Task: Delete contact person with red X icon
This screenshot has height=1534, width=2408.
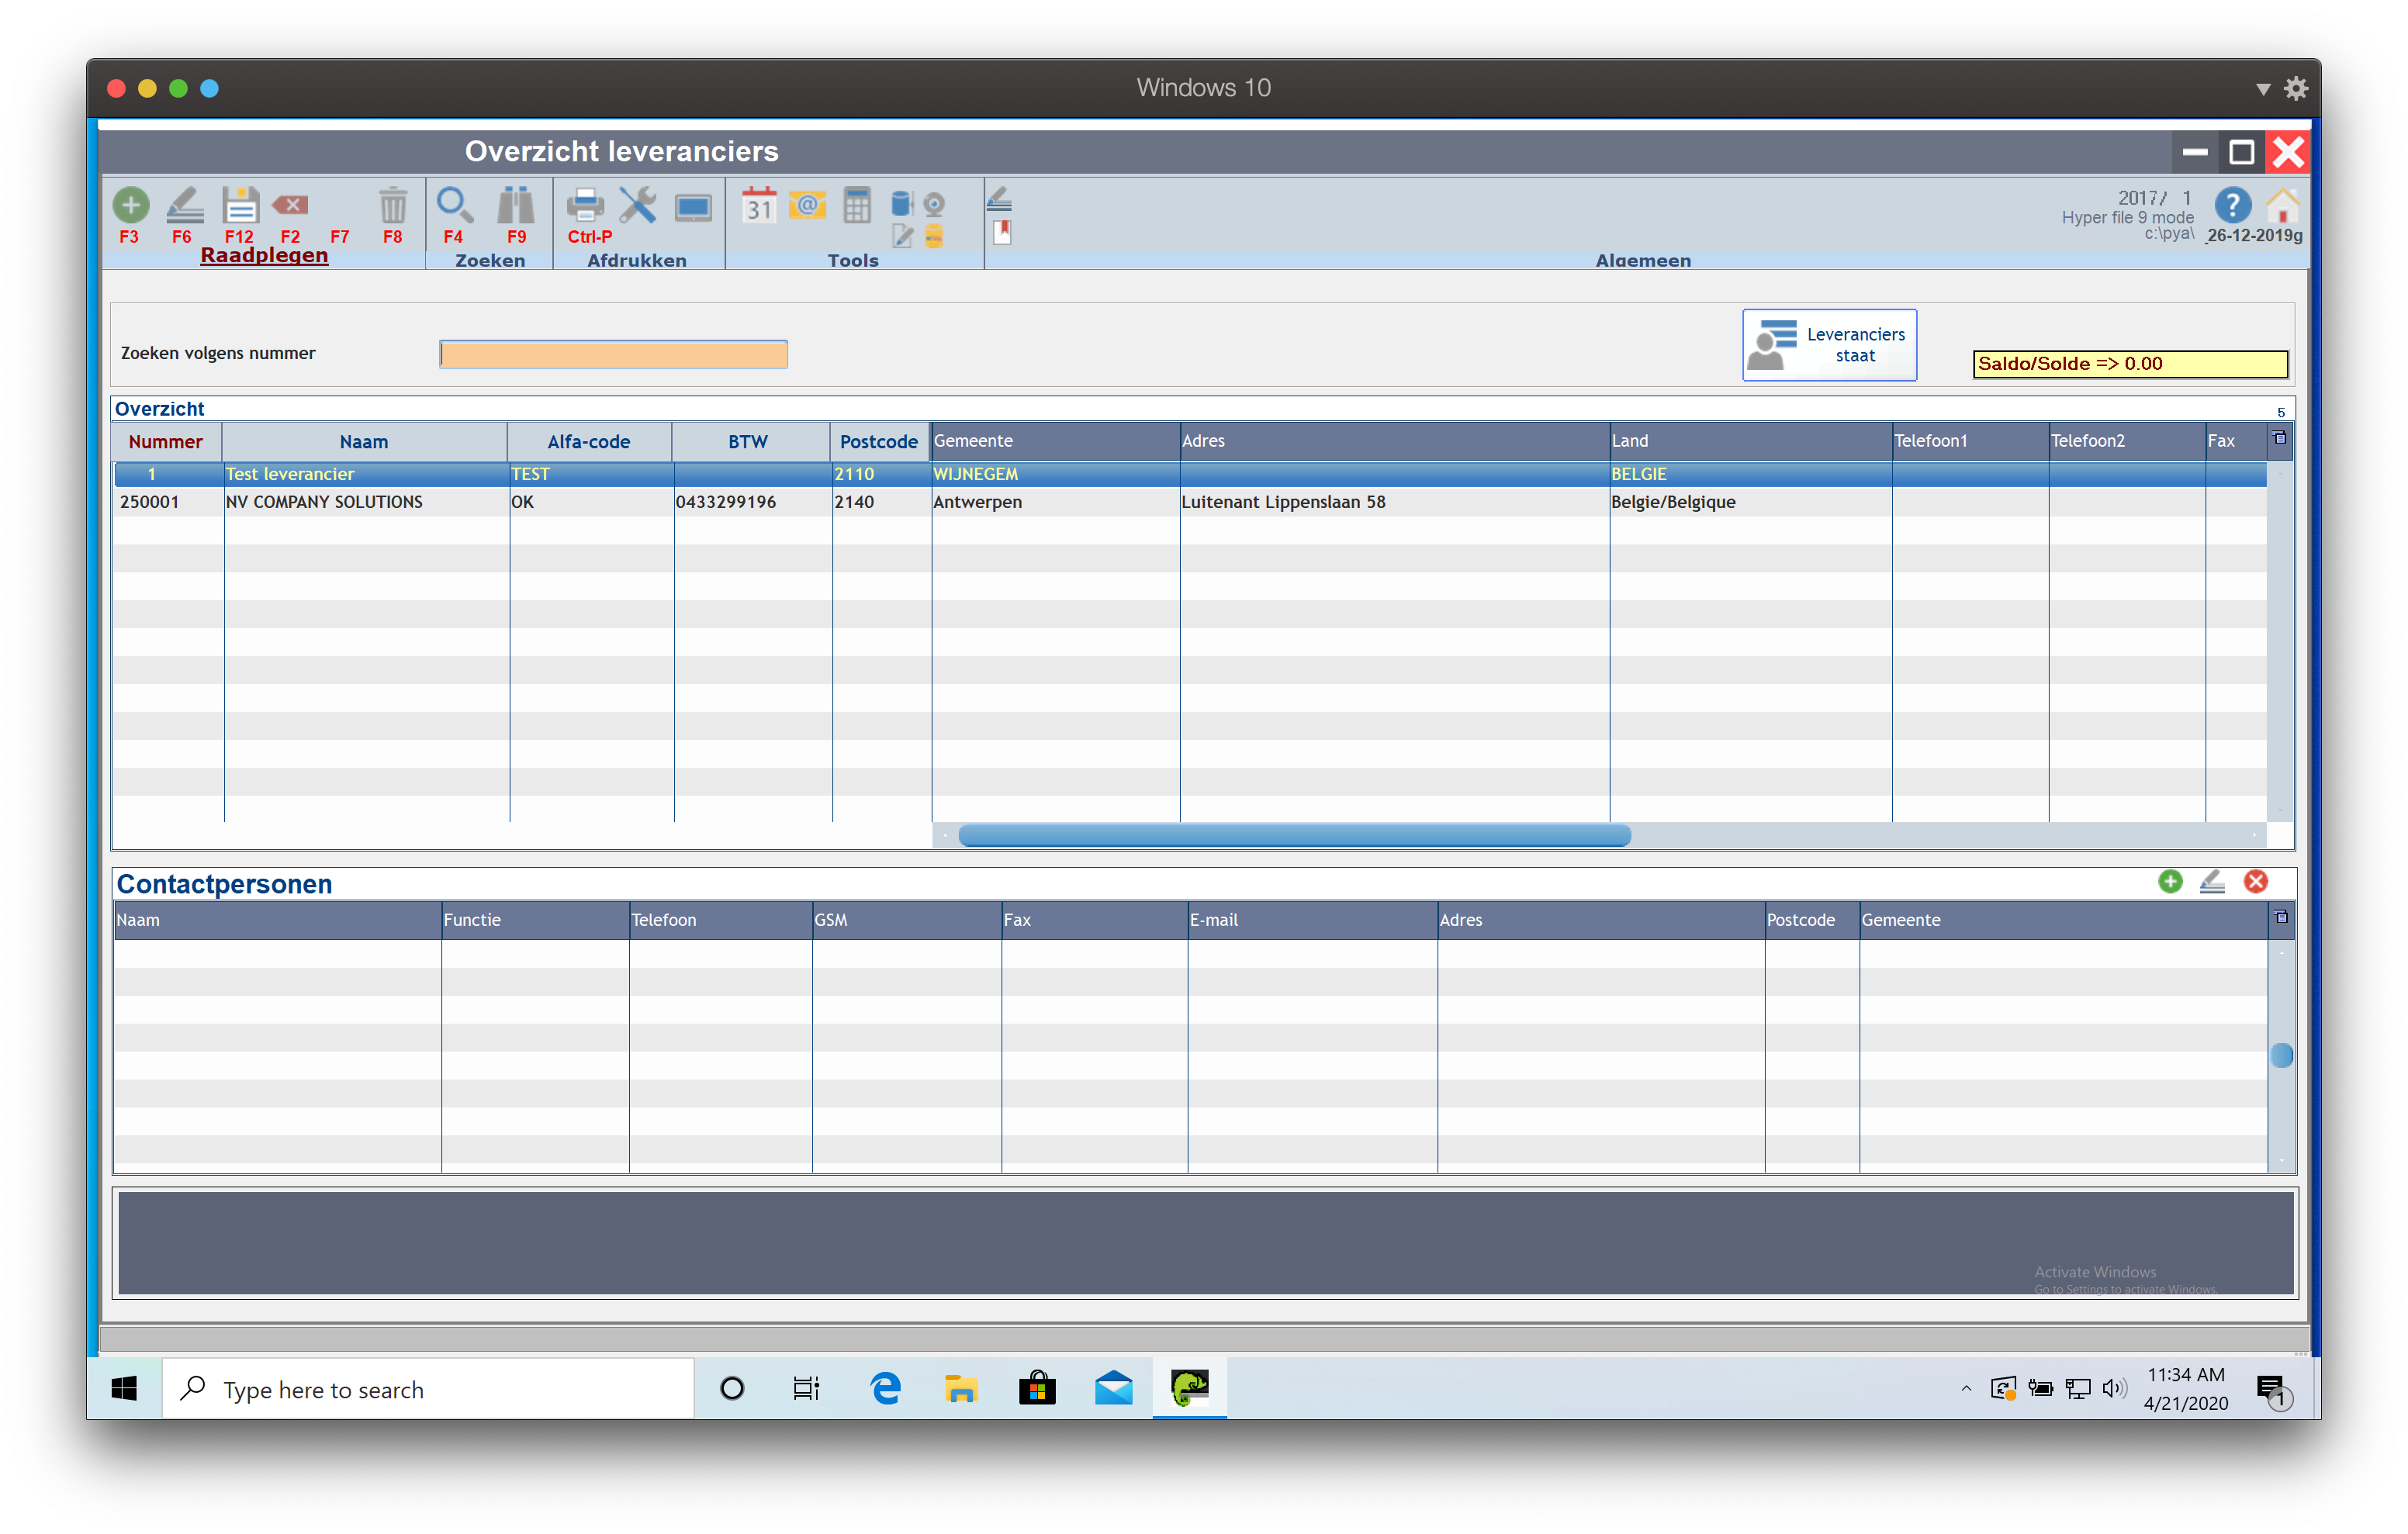Action: [x=2255, y=881]
